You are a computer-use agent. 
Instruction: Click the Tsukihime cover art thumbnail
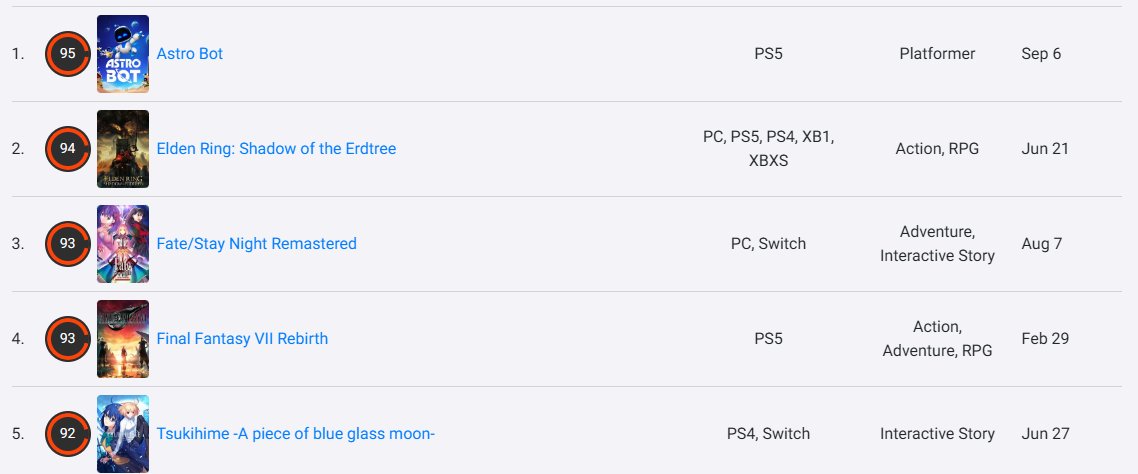click(x=123, y=434)
